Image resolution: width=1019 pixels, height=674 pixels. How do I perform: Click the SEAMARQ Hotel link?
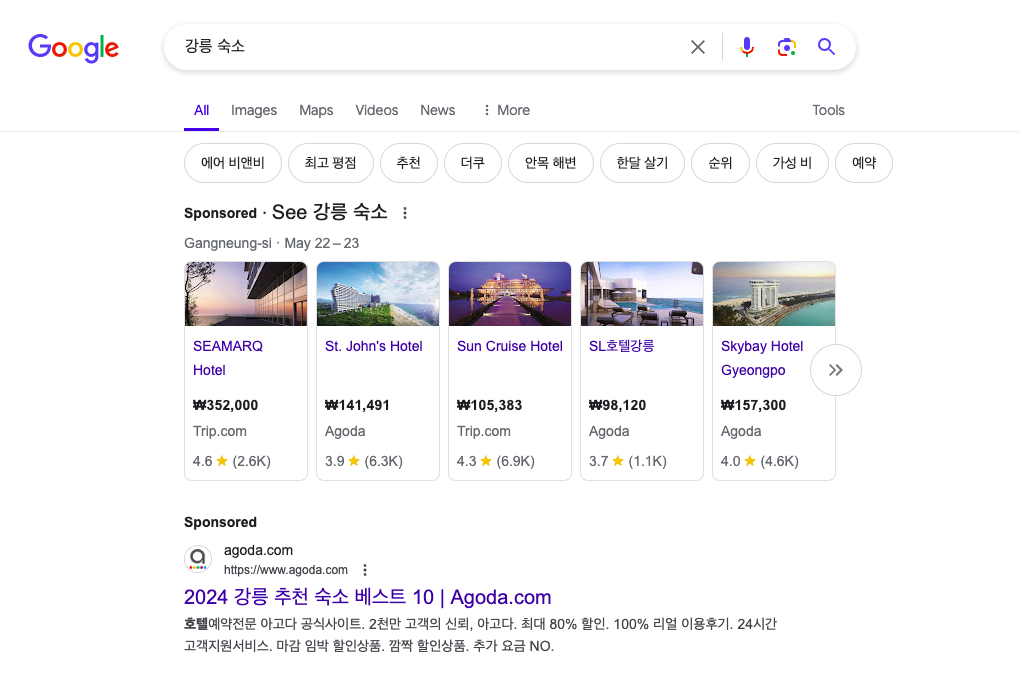point(227,358)
